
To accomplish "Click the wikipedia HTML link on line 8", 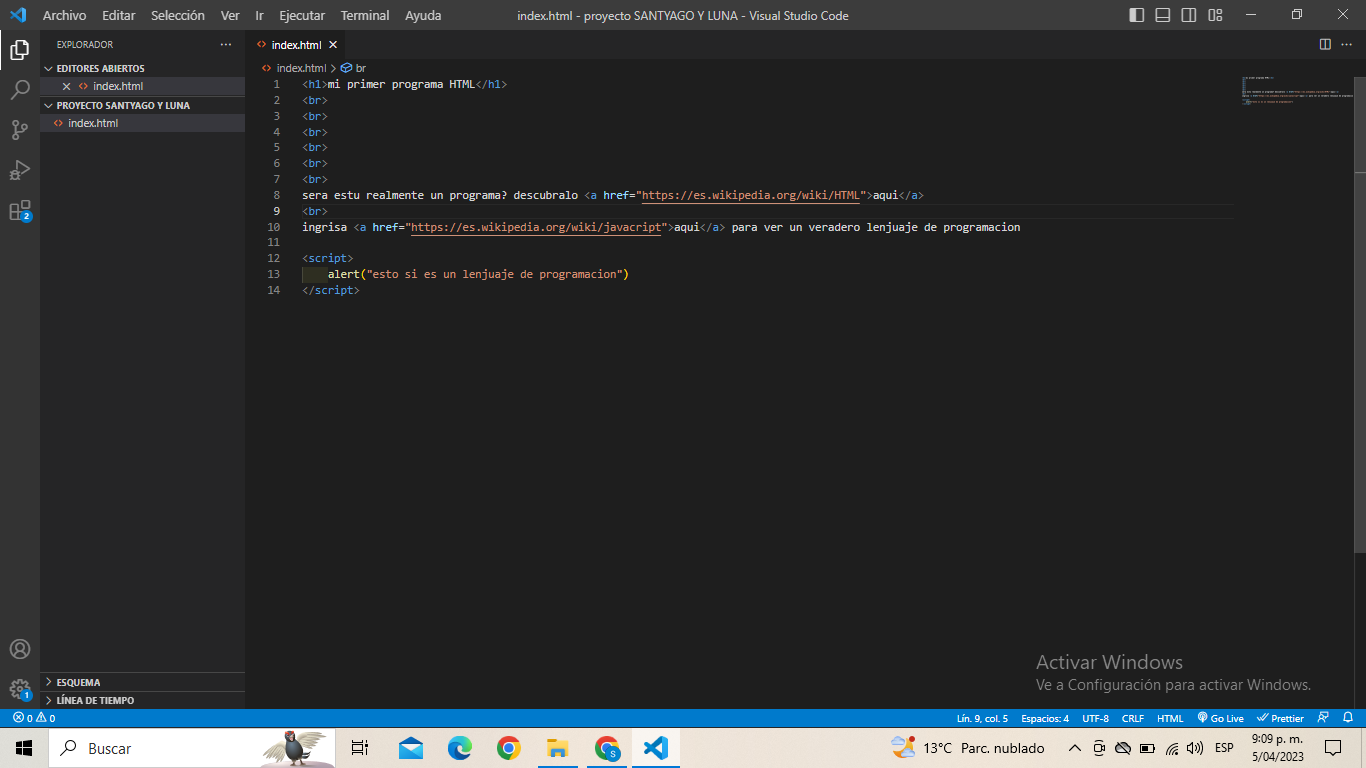I will (751, 195).
